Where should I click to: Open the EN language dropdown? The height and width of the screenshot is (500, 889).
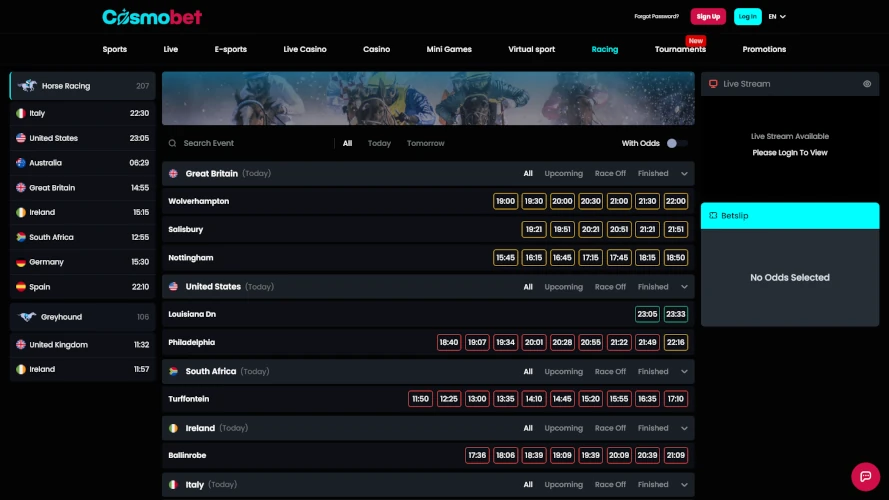click(777, 16)
